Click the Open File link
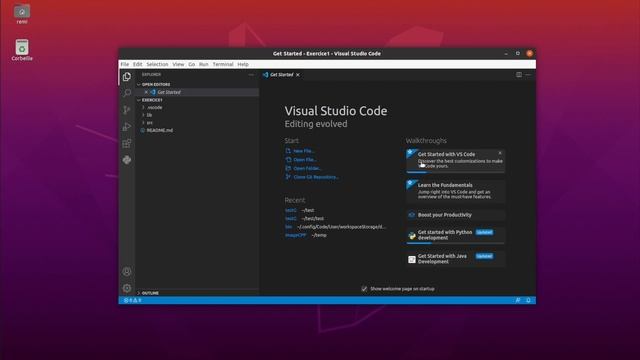Image resolution: width=640 pixels, height=360 pixels. tap(305, 160)
